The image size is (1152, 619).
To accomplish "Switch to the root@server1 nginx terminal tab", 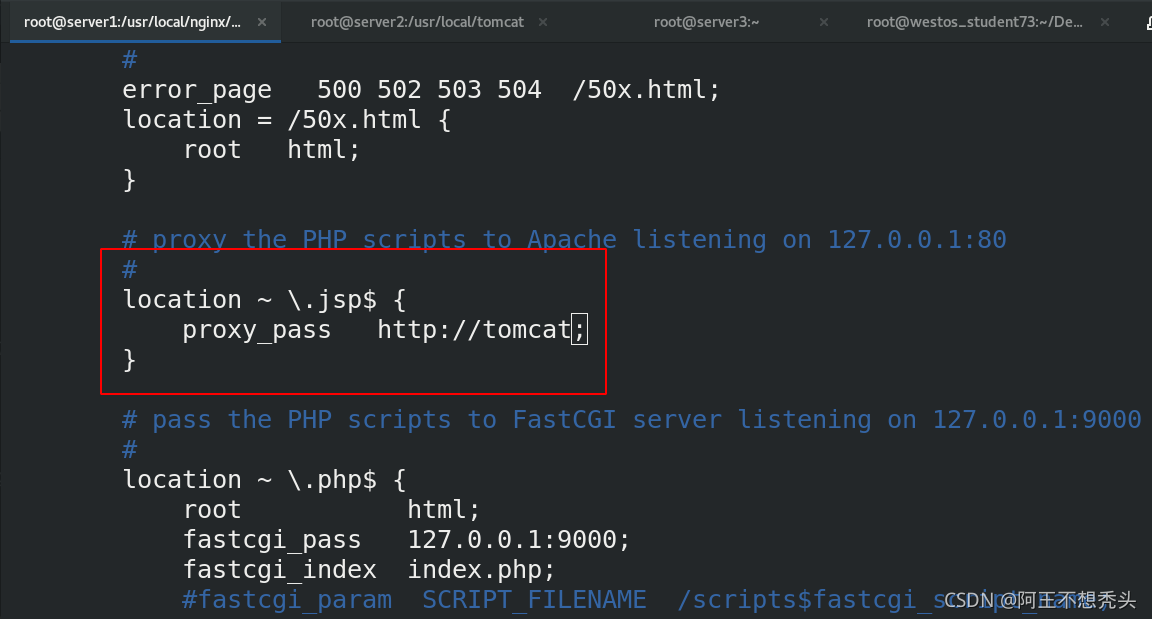I will click(x=132, y=22).
